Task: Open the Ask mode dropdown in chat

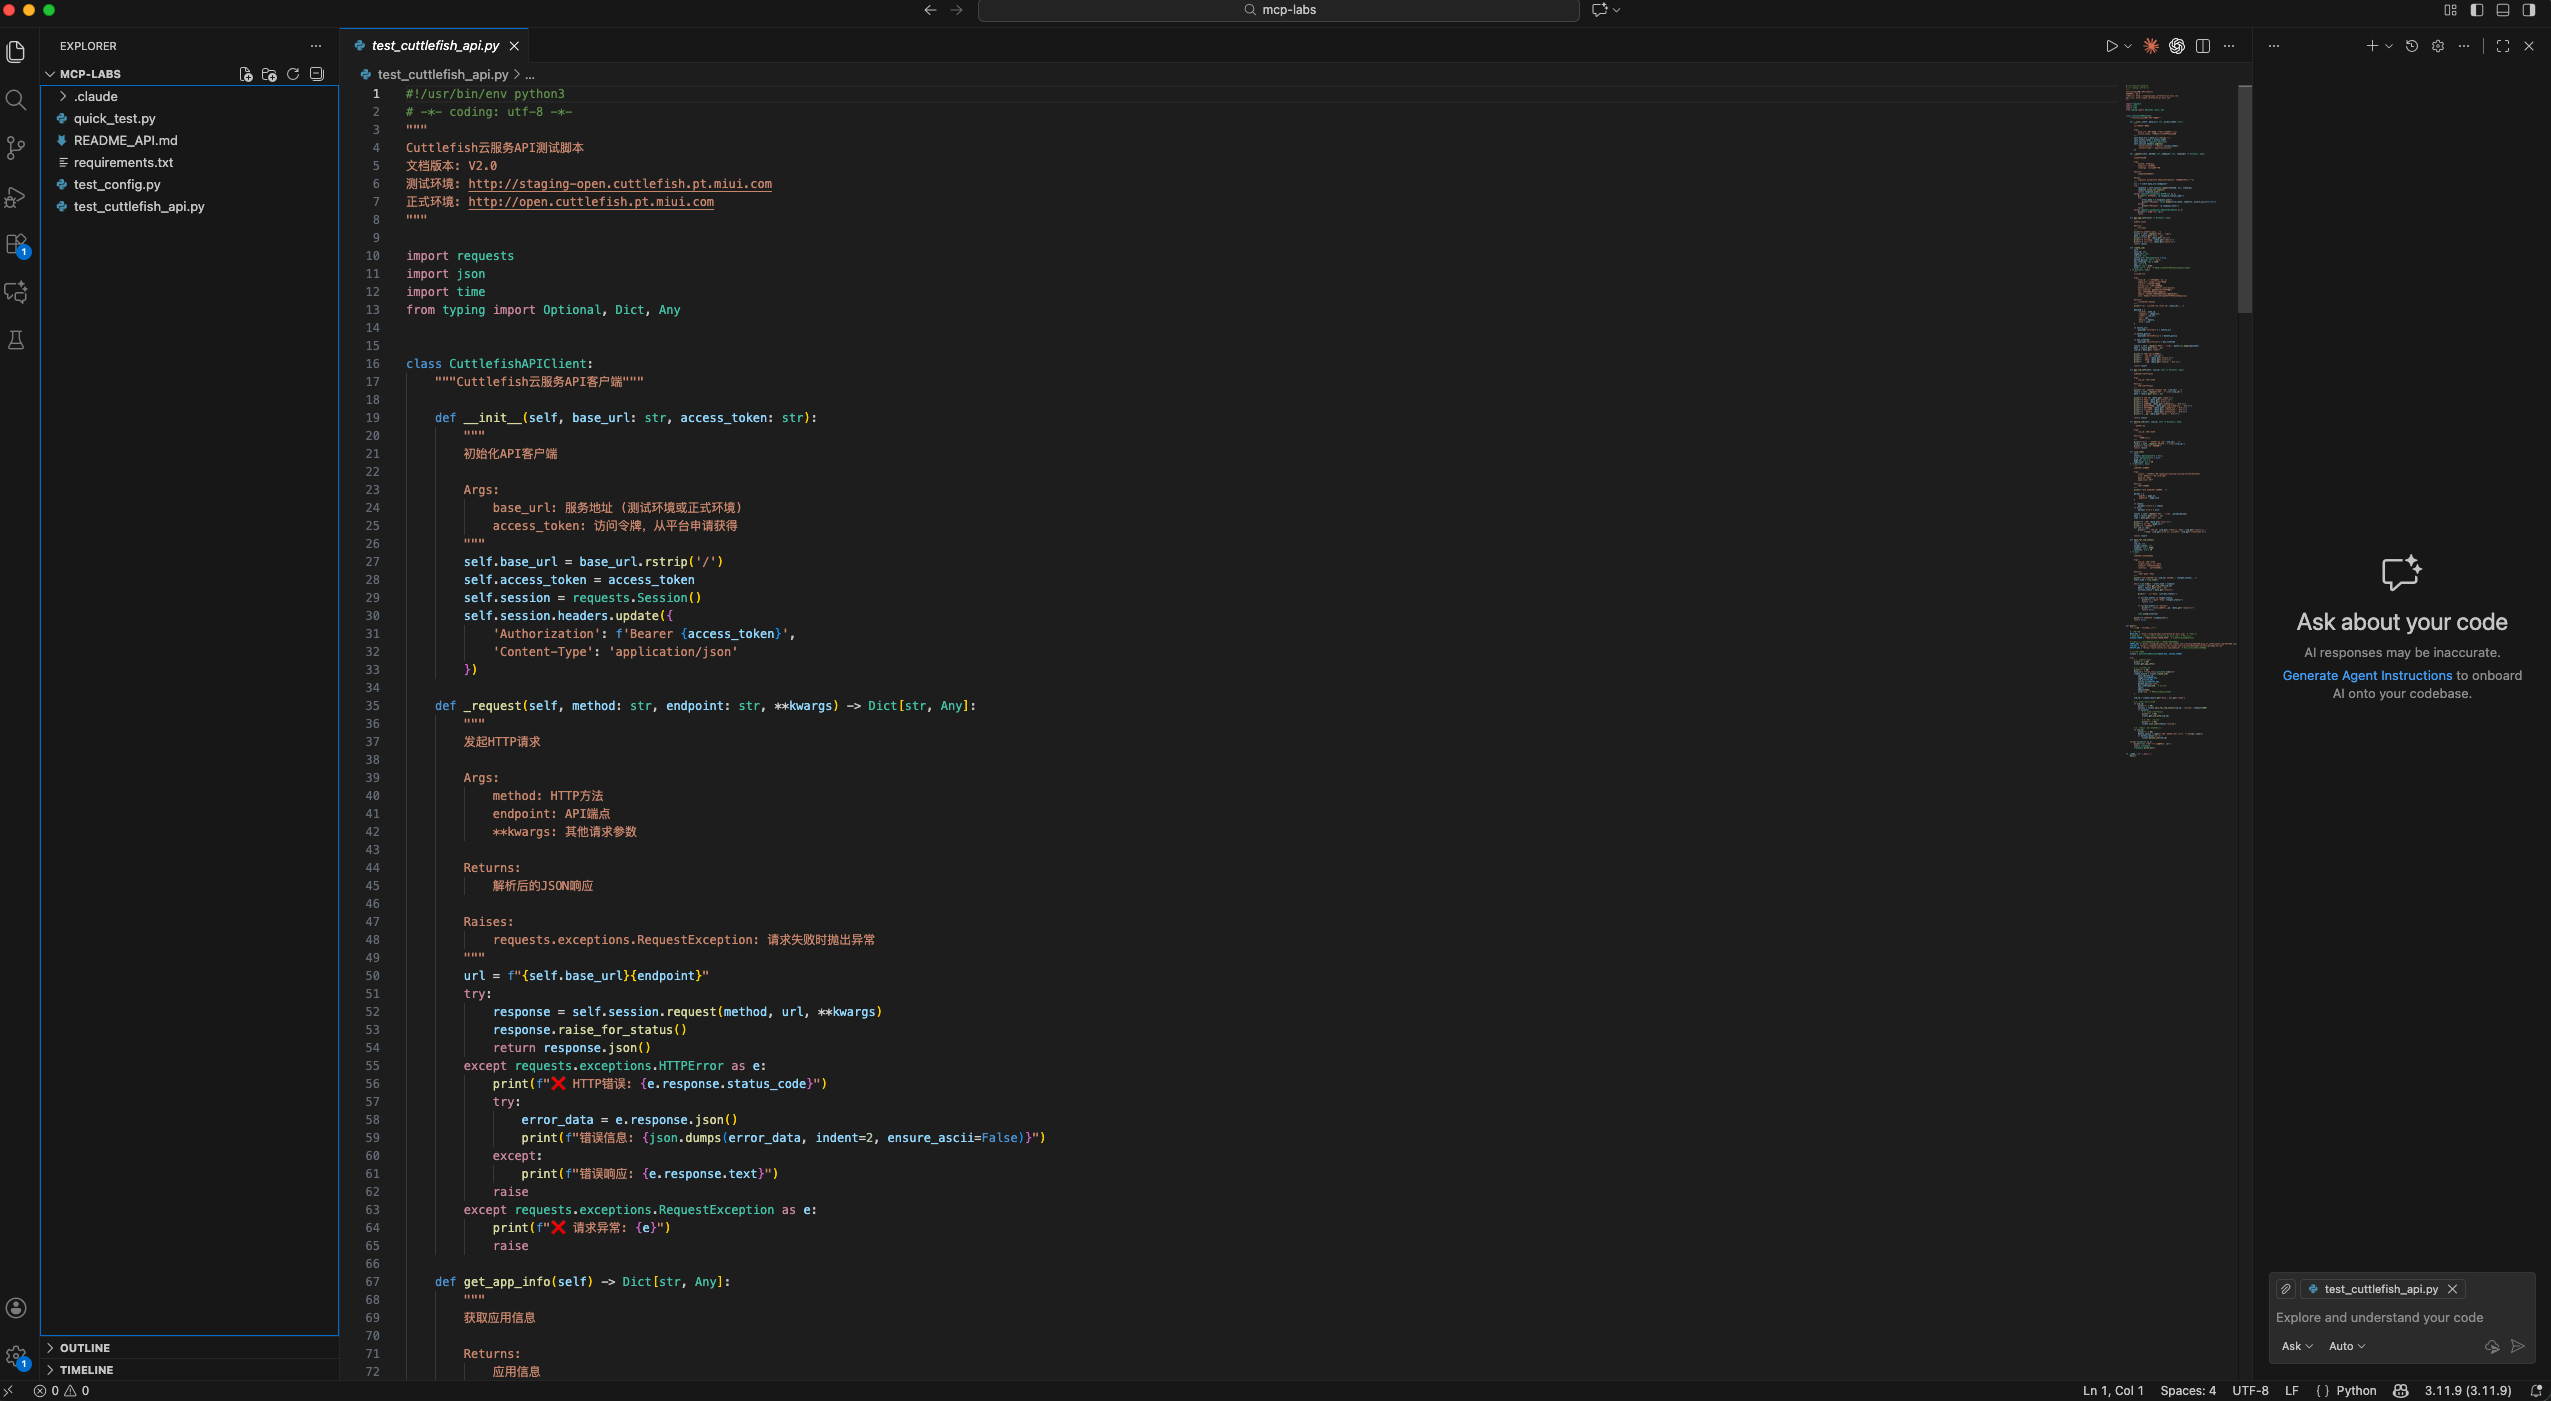Action: tap(2297, 1346)
